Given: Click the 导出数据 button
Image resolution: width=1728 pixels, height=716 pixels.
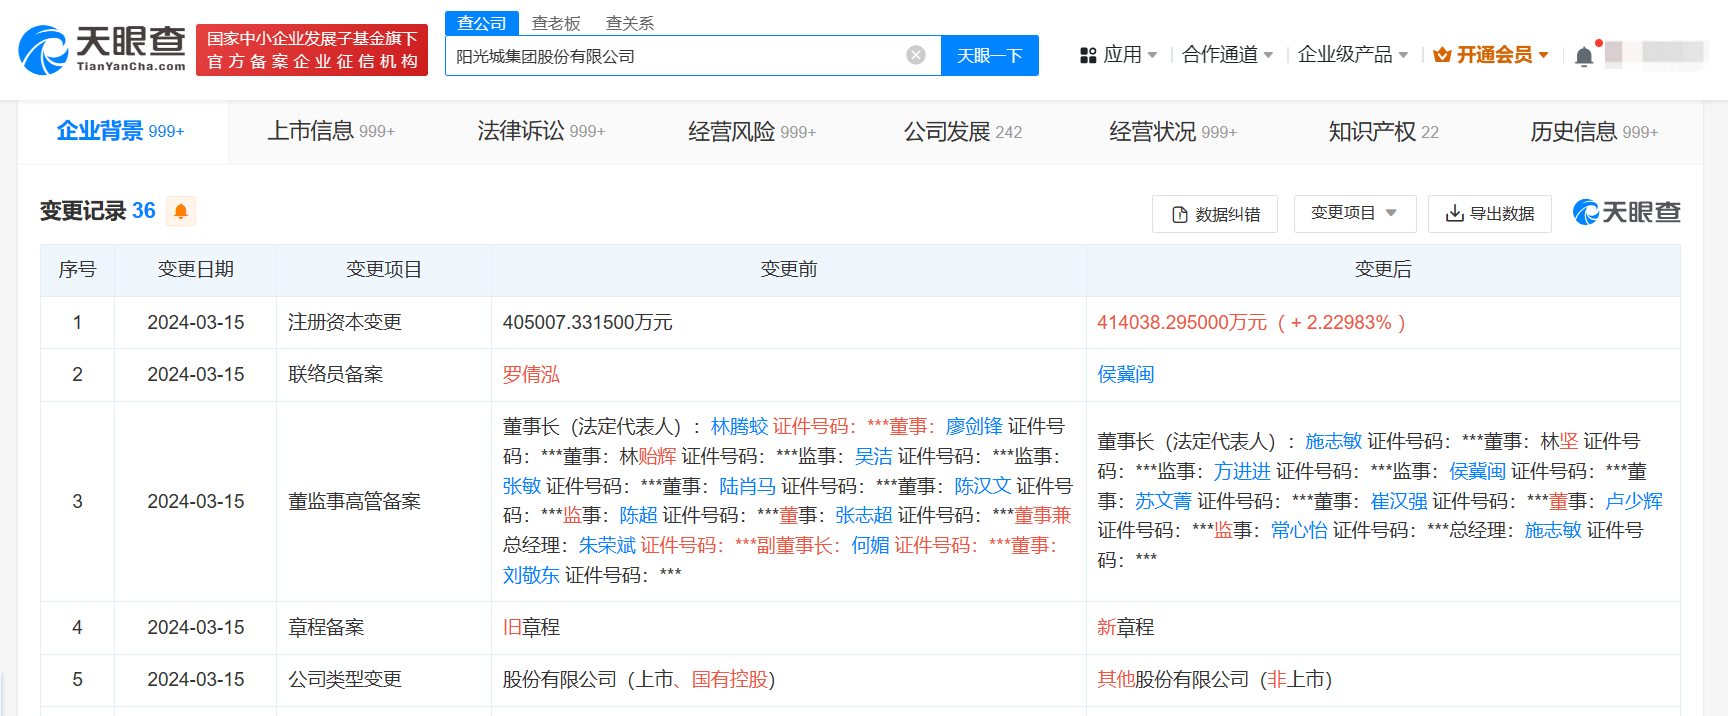Looking at the screenshot, I should coord(1490,214).
